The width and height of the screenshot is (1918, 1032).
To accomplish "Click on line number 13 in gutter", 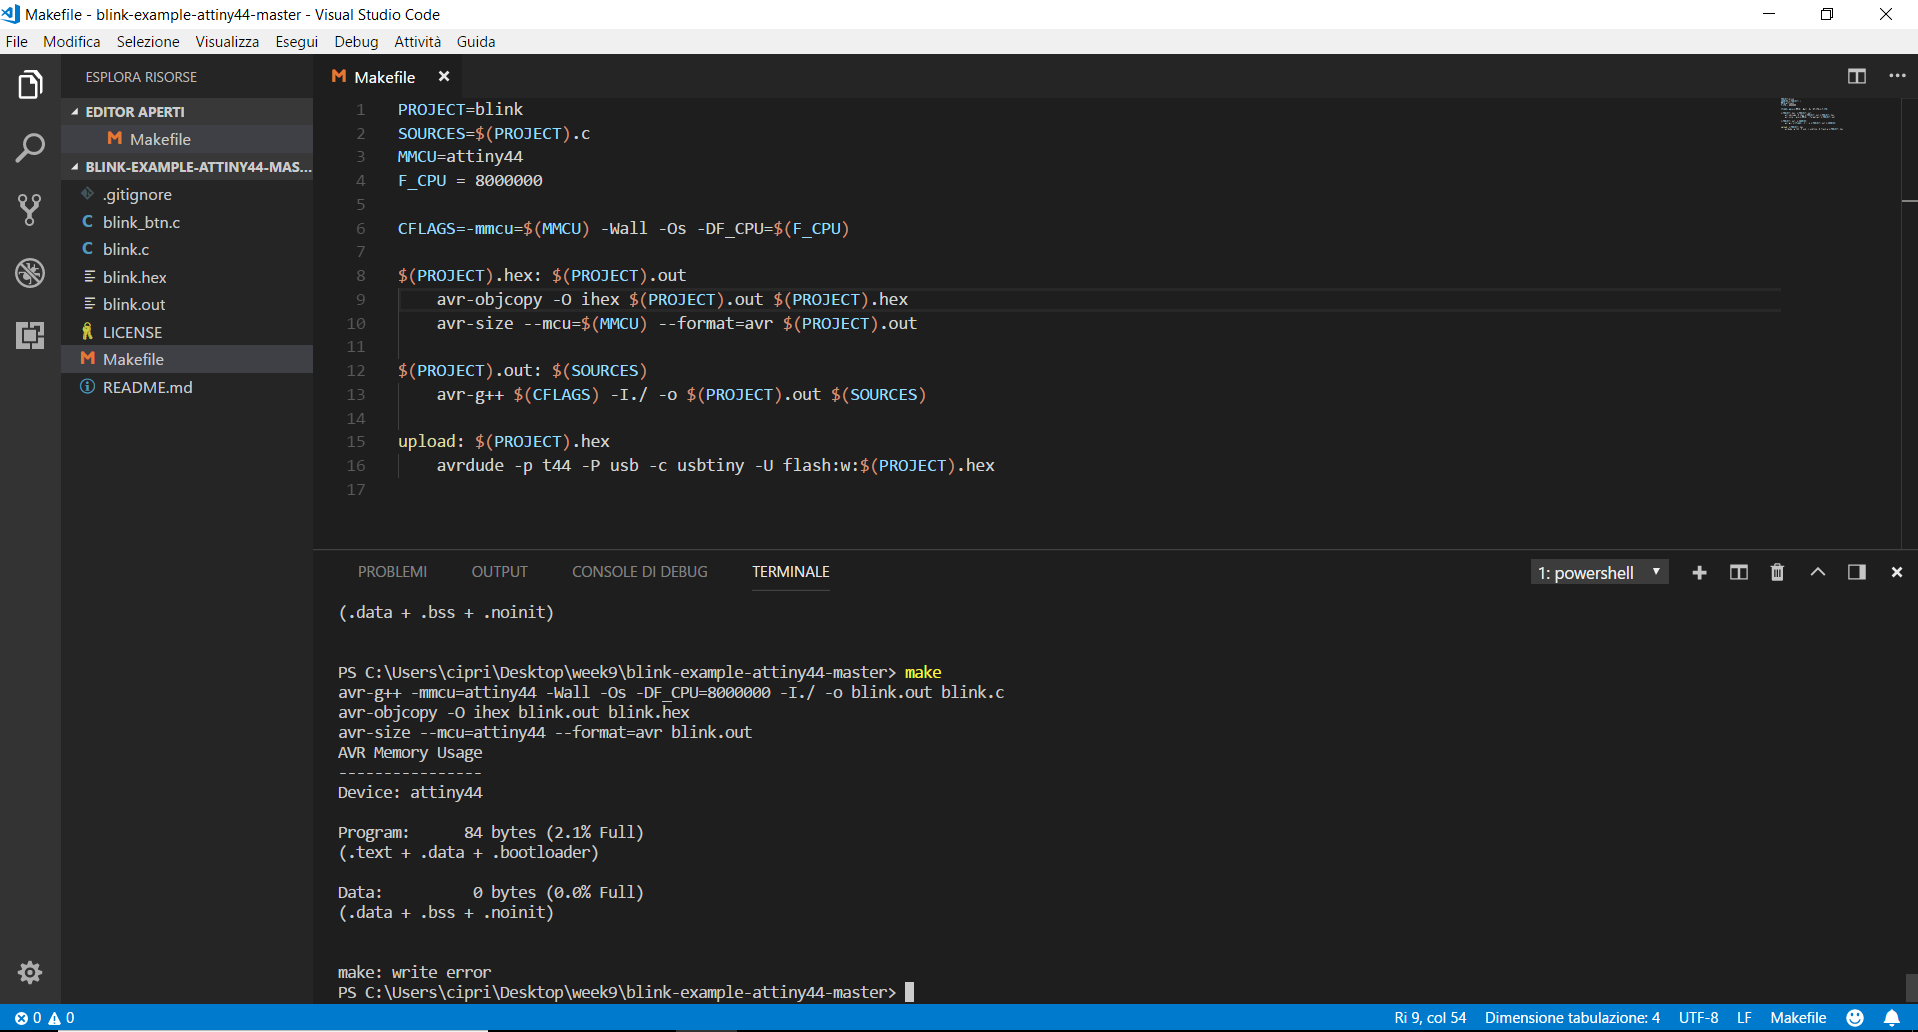I will (x=356, y=394).
